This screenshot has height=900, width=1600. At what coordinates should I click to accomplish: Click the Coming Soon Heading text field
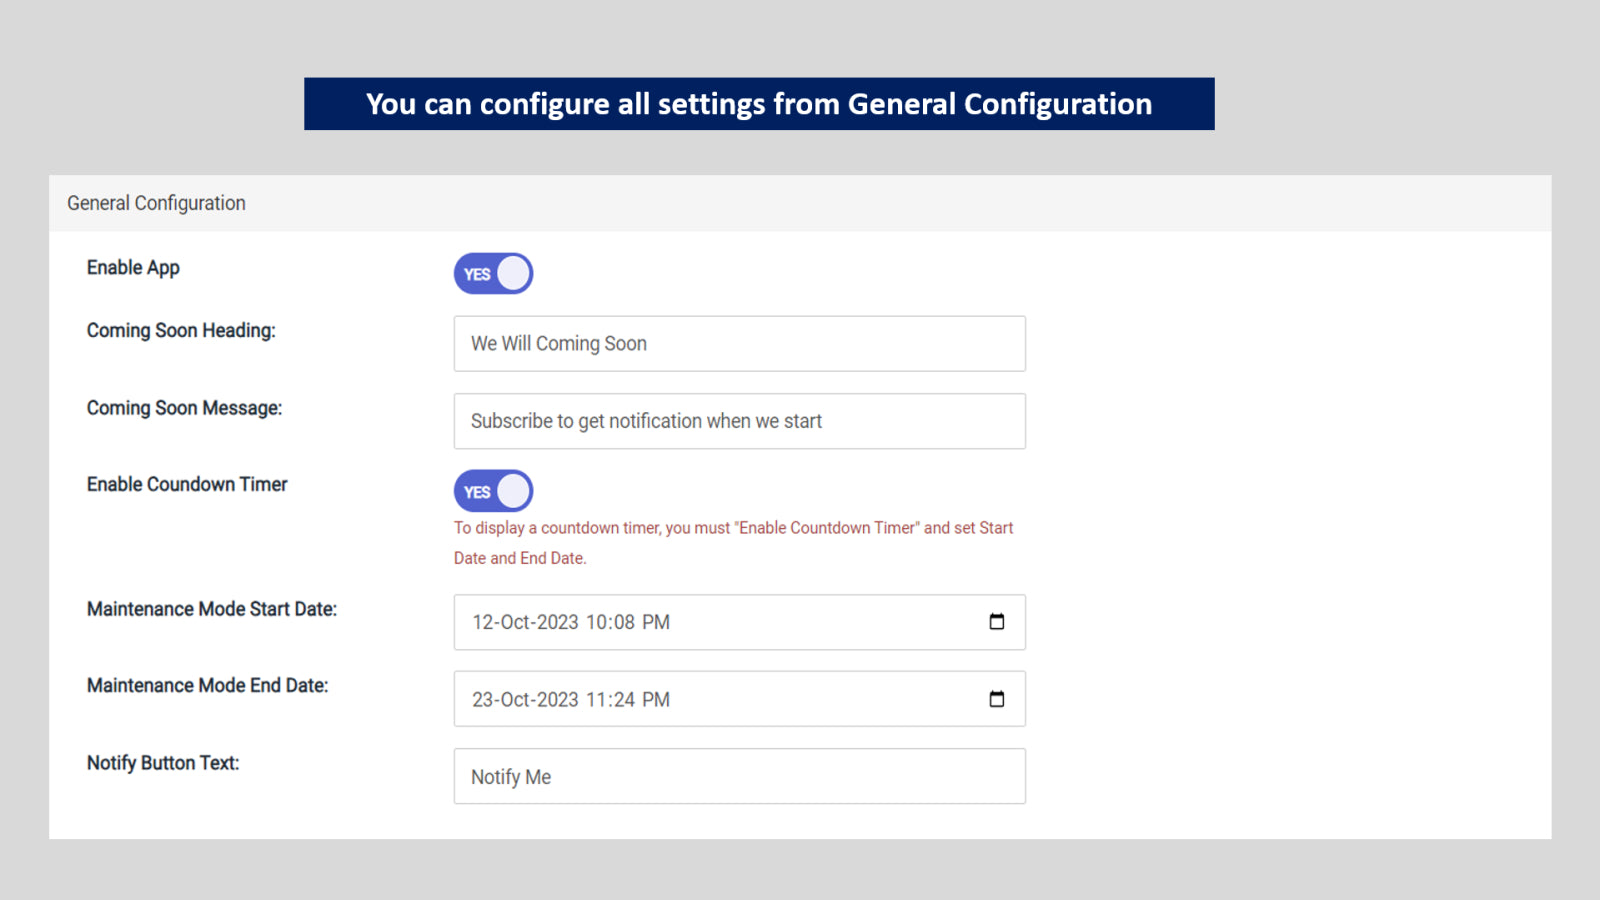coord(739,344)
